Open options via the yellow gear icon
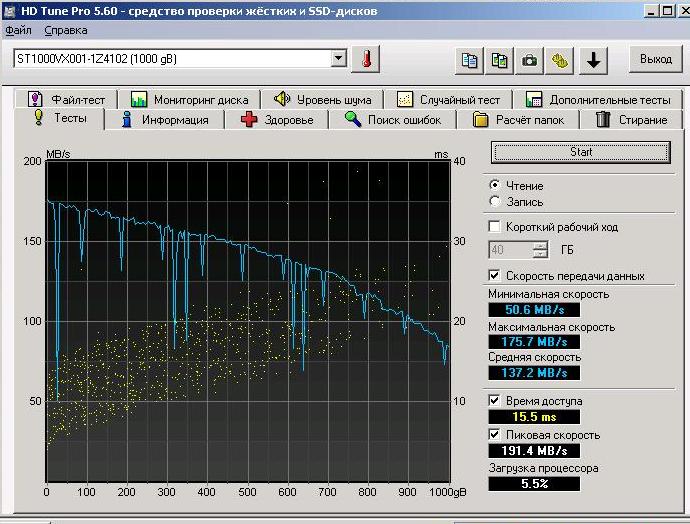The height and width of the screenshot is (524, 690). [559, 60]
